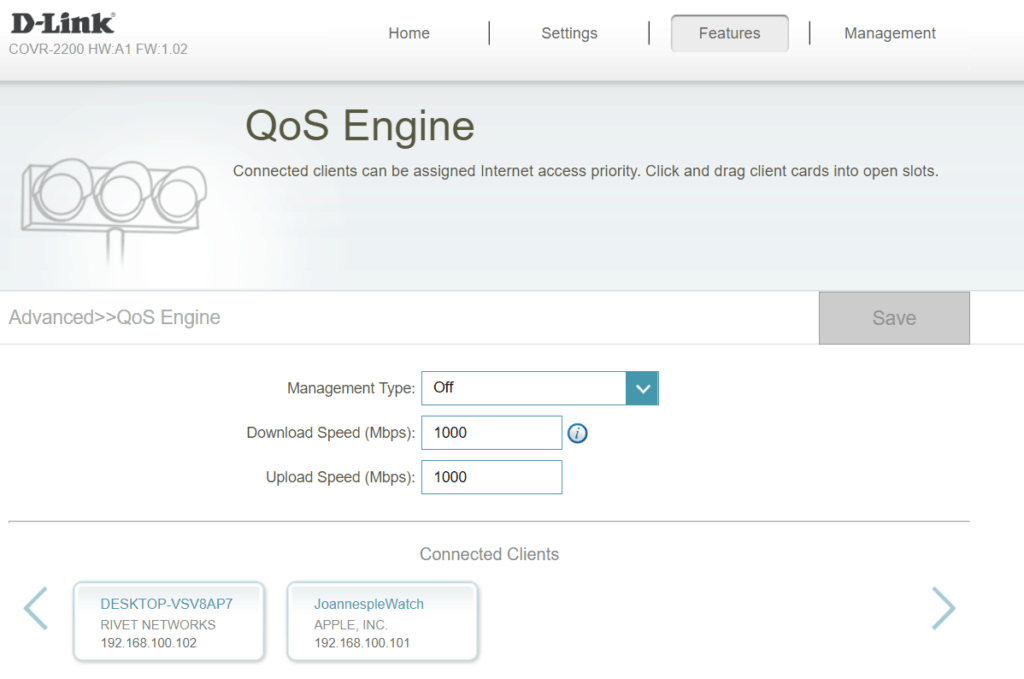Select the JoannespleWatch client name
Viewport: 1024px width, 679px height.
[x=369, y=604]
